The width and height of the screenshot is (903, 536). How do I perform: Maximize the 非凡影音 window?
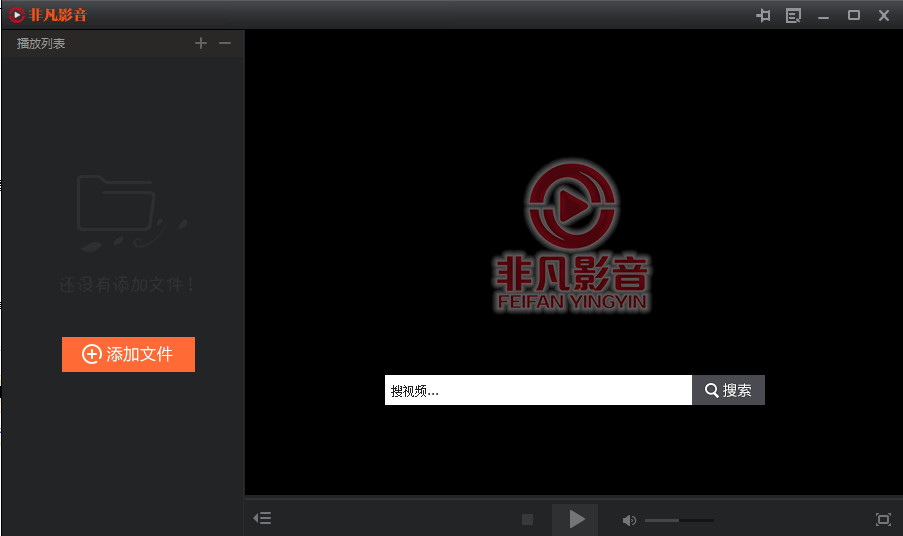click(854, 16)
